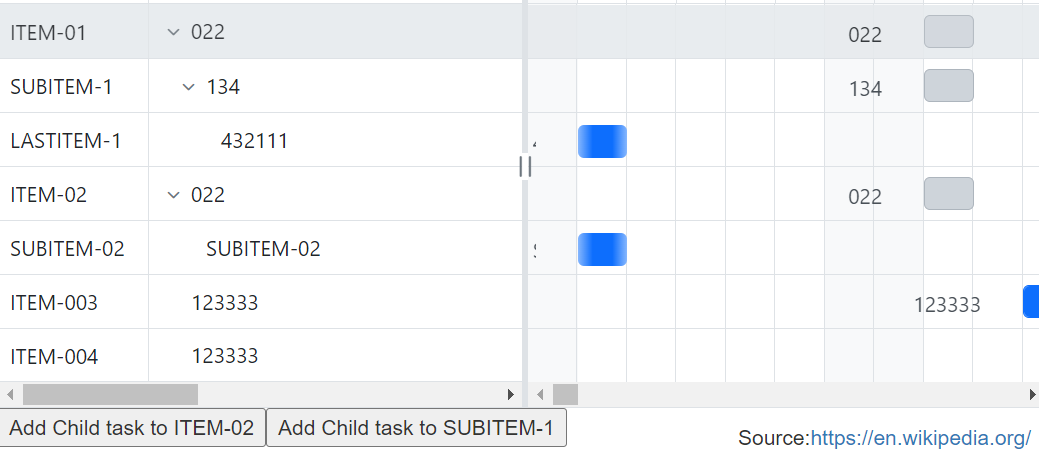The width and height of the screenshot is (1039, 474).
Task: Click the splitter handle between grid and chart
Action: pos(524,167)
